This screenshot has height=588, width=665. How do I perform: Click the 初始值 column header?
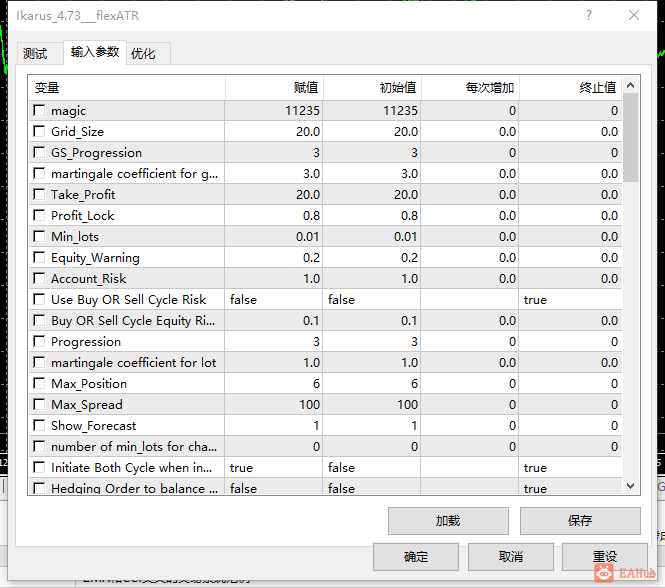point(372,88)
